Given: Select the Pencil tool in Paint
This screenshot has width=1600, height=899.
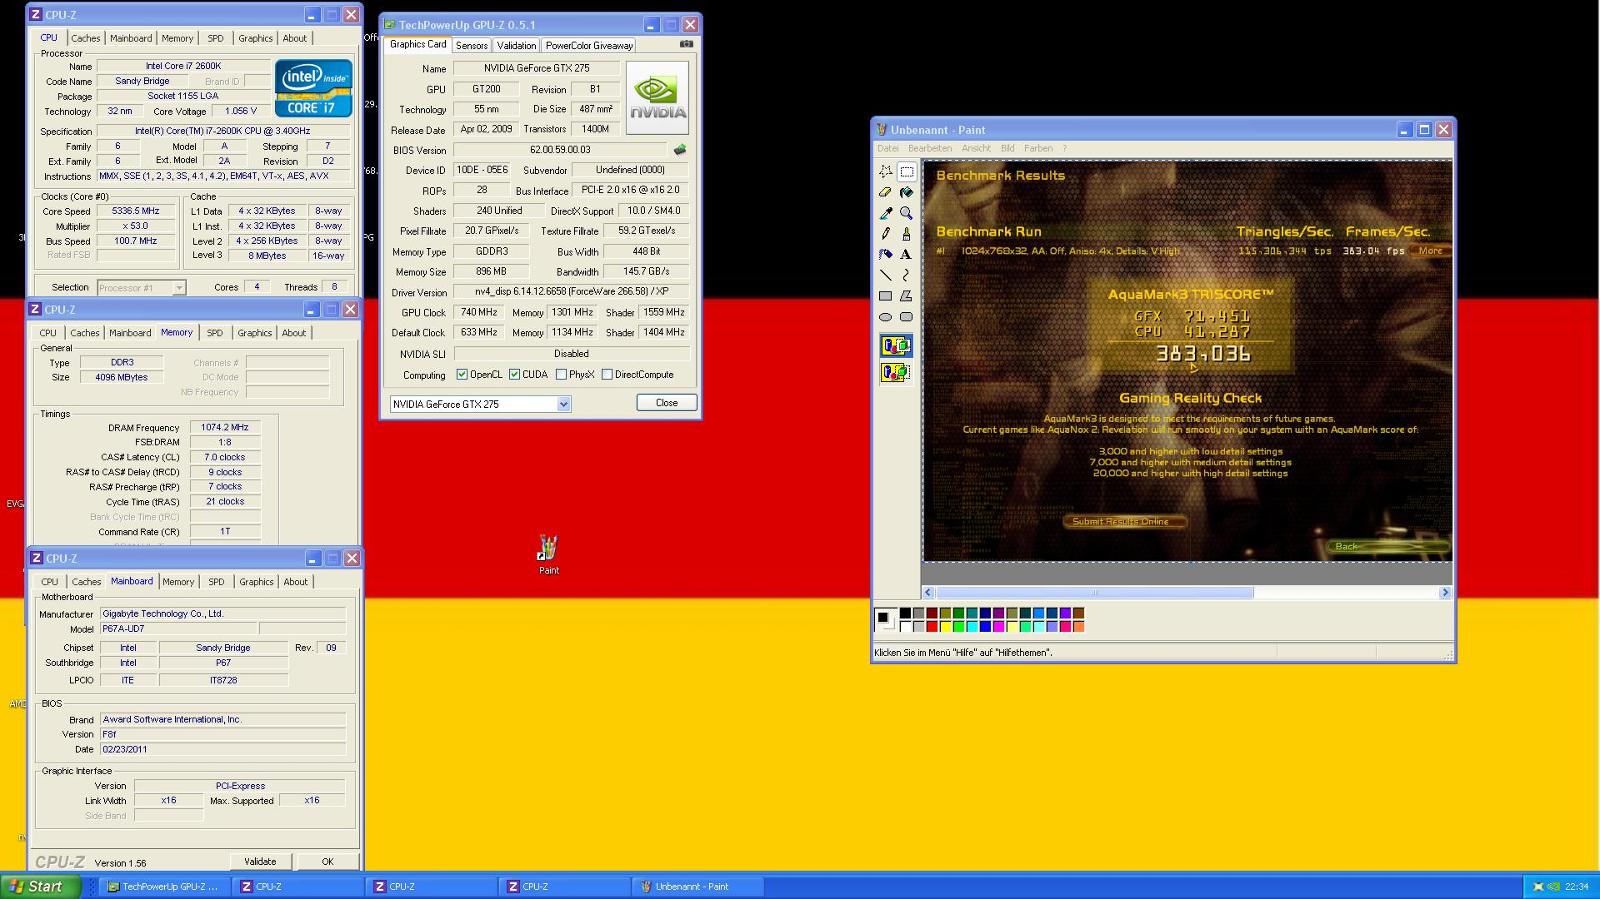Looking at the screenshot, I should coord(885,233).
